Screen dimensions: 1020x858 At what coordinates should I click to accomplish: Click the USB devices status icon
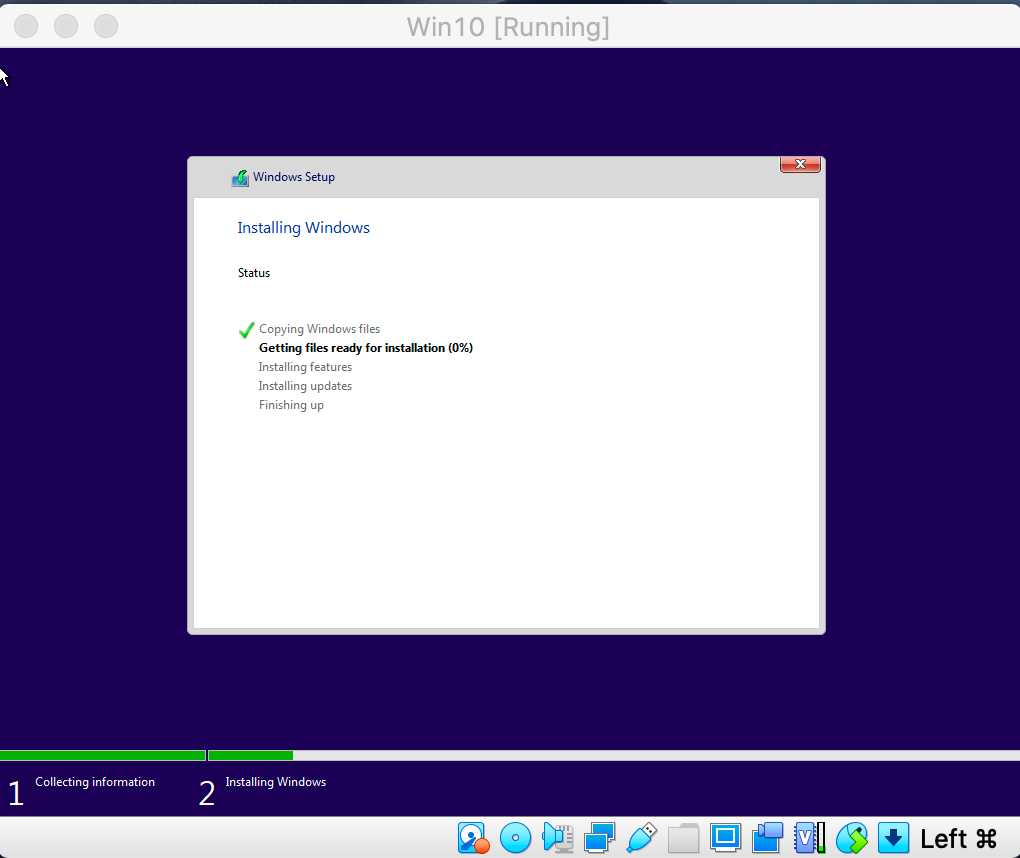[x=641, y=838]
